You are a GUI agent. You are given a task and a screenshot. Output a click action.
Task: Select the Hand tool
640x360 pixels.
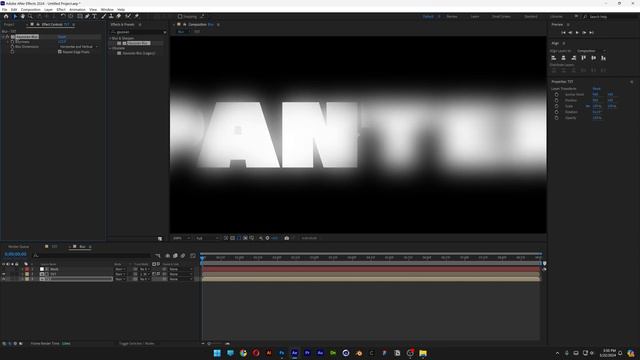point(23,16)
